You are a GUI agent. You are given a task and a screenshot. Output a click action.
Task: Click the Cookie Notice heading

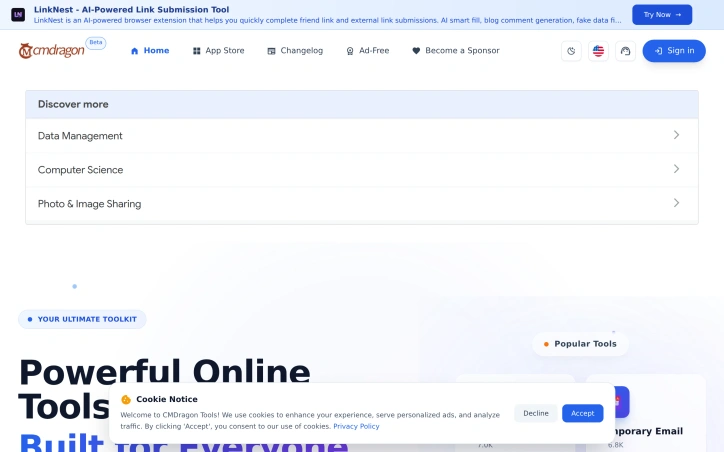click(x=167, y=399)
